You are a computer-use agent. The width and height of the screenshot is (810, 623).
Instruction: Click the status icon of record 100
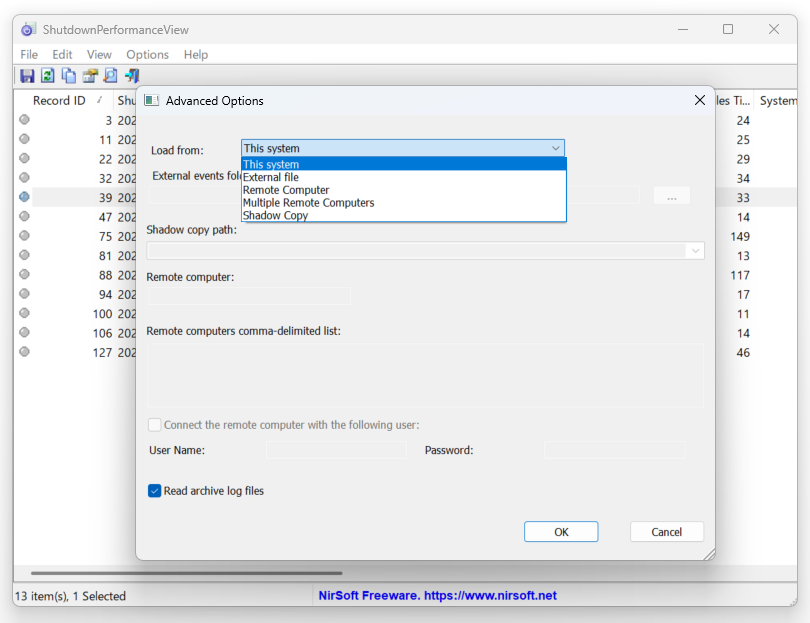click(x=24, y=313)
